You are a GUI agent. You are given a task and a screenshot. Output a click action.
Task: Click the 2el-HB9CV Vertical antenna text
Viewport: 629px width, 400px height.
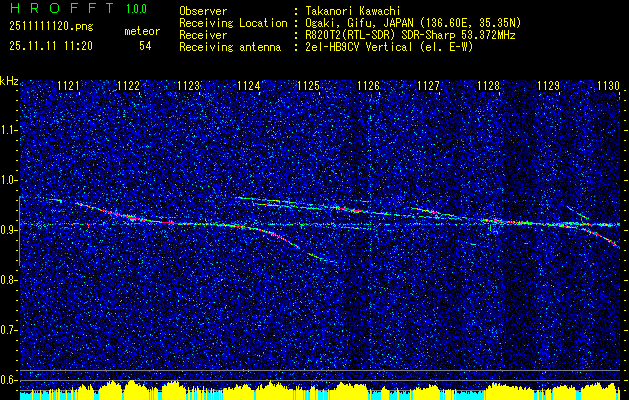click(390, 47)
